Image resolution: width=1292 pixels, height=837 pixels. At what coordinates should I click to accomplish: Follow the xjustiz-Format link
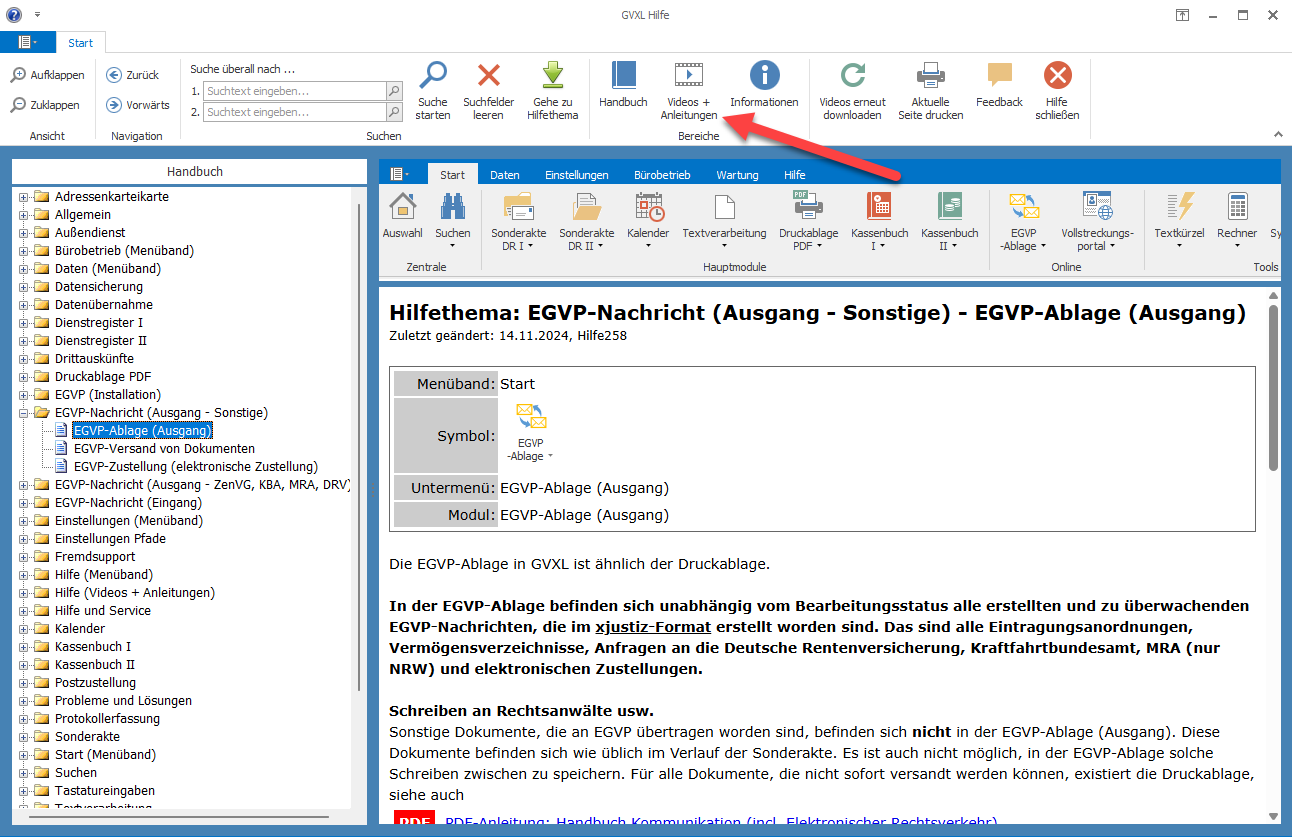(653, 628)
